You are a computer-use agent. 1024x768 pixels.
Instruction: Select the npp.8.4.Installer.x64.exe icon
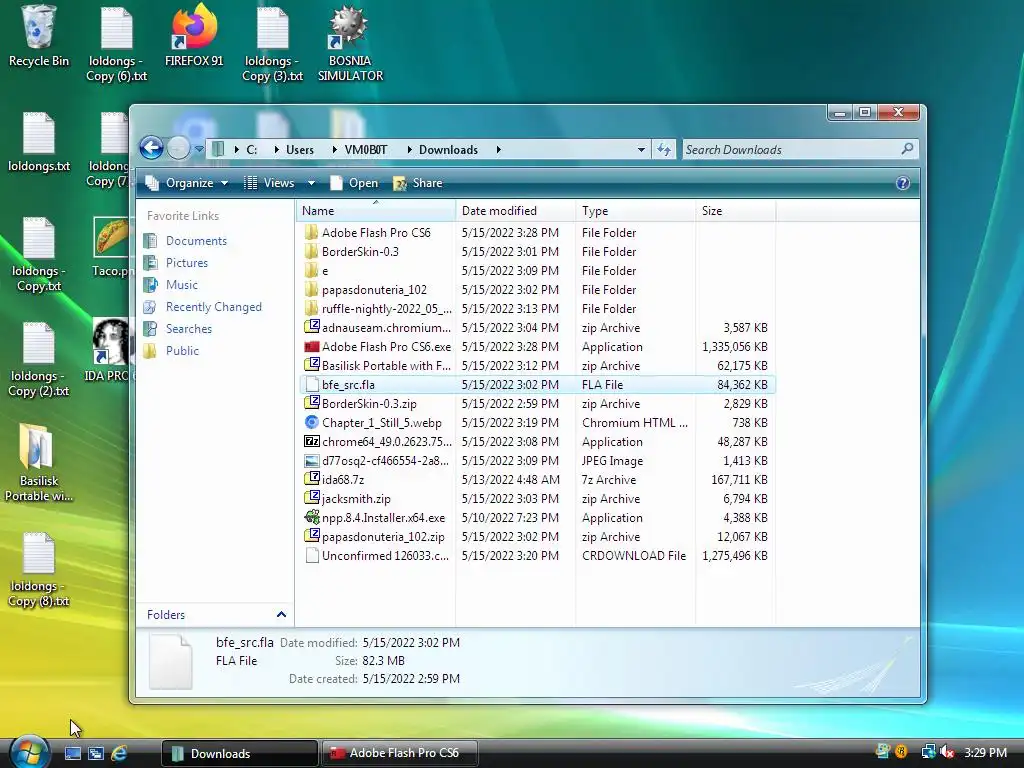coord(312,517)
